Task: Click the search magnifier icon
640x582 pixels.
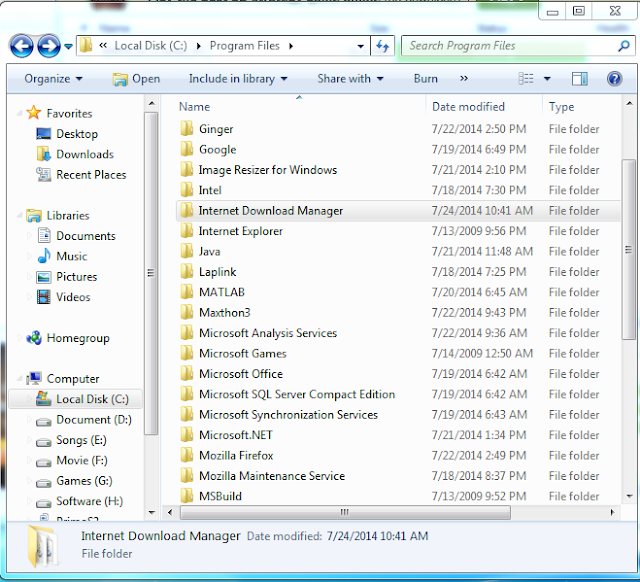Action: coord(623,46)
